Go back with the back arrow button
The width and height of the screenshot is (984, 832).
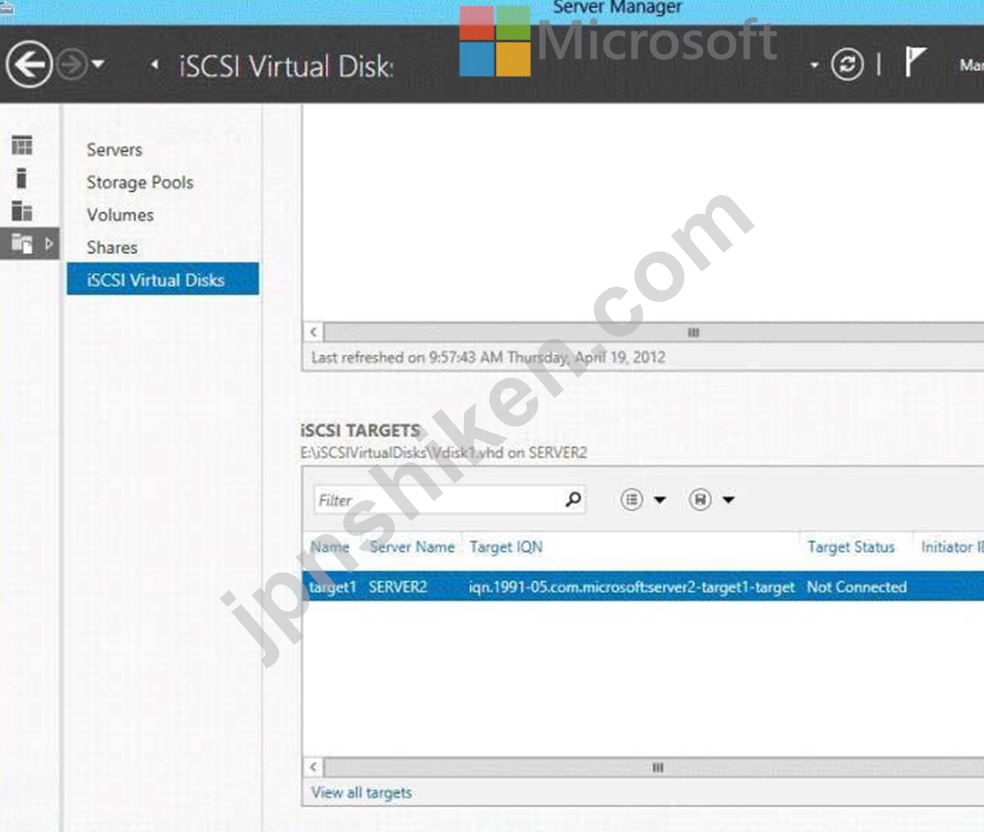coord(29,64)
